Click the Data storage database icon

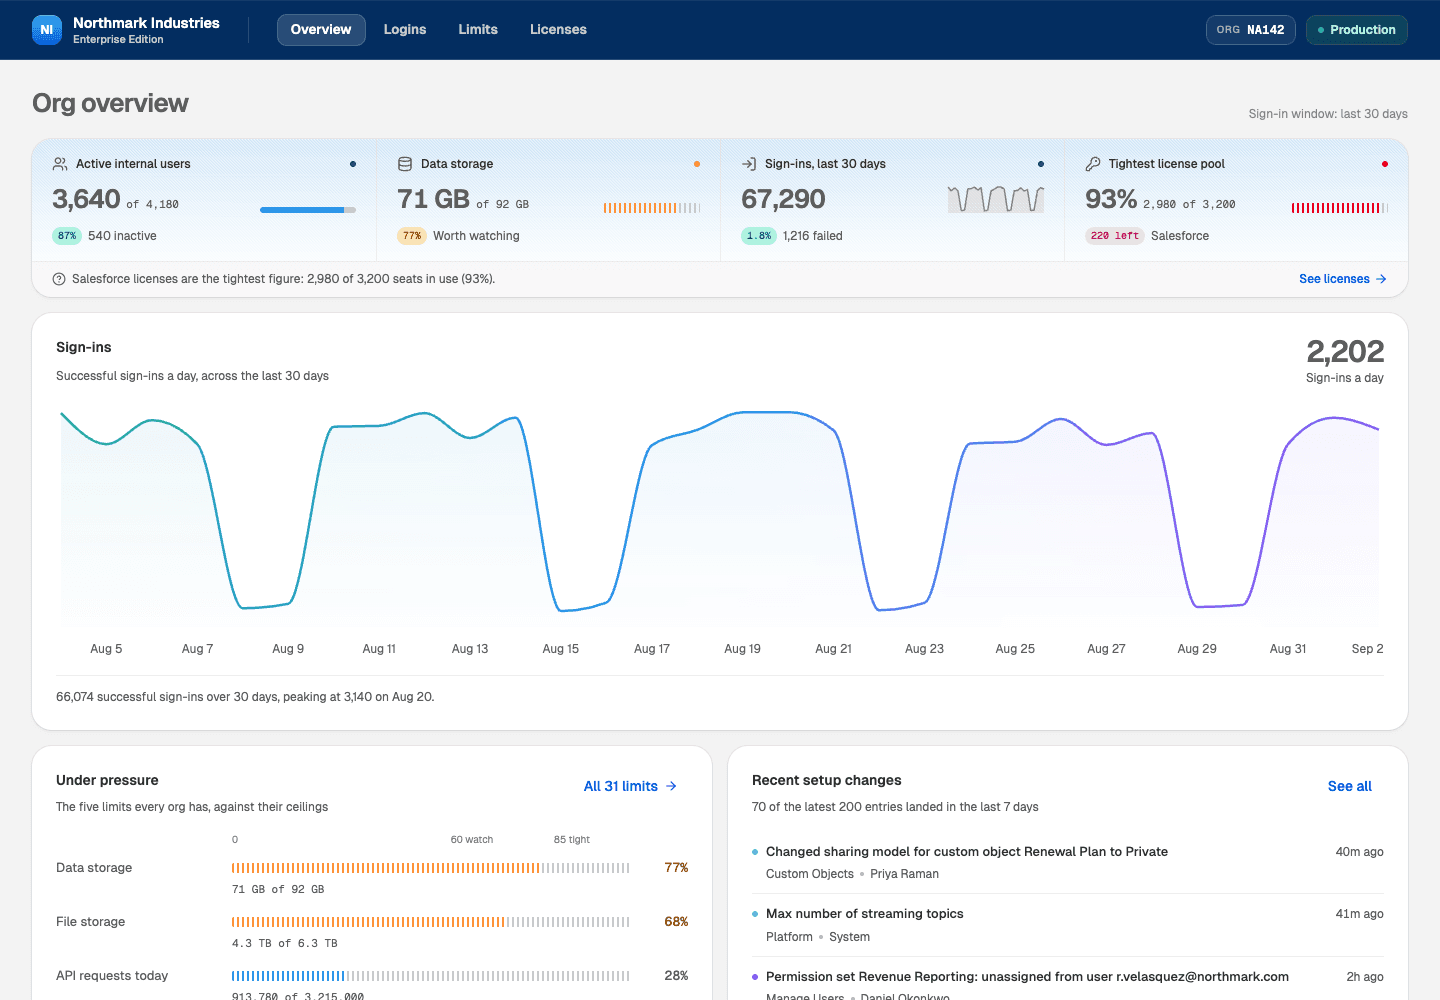405,164
